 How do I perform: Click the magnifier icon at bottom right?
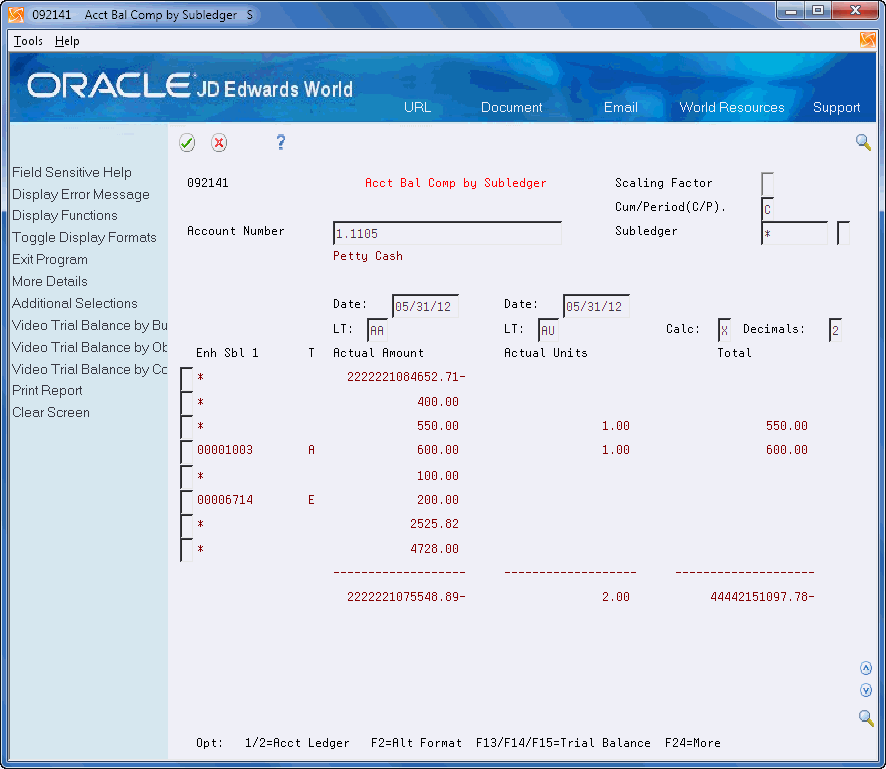(866, 718)
